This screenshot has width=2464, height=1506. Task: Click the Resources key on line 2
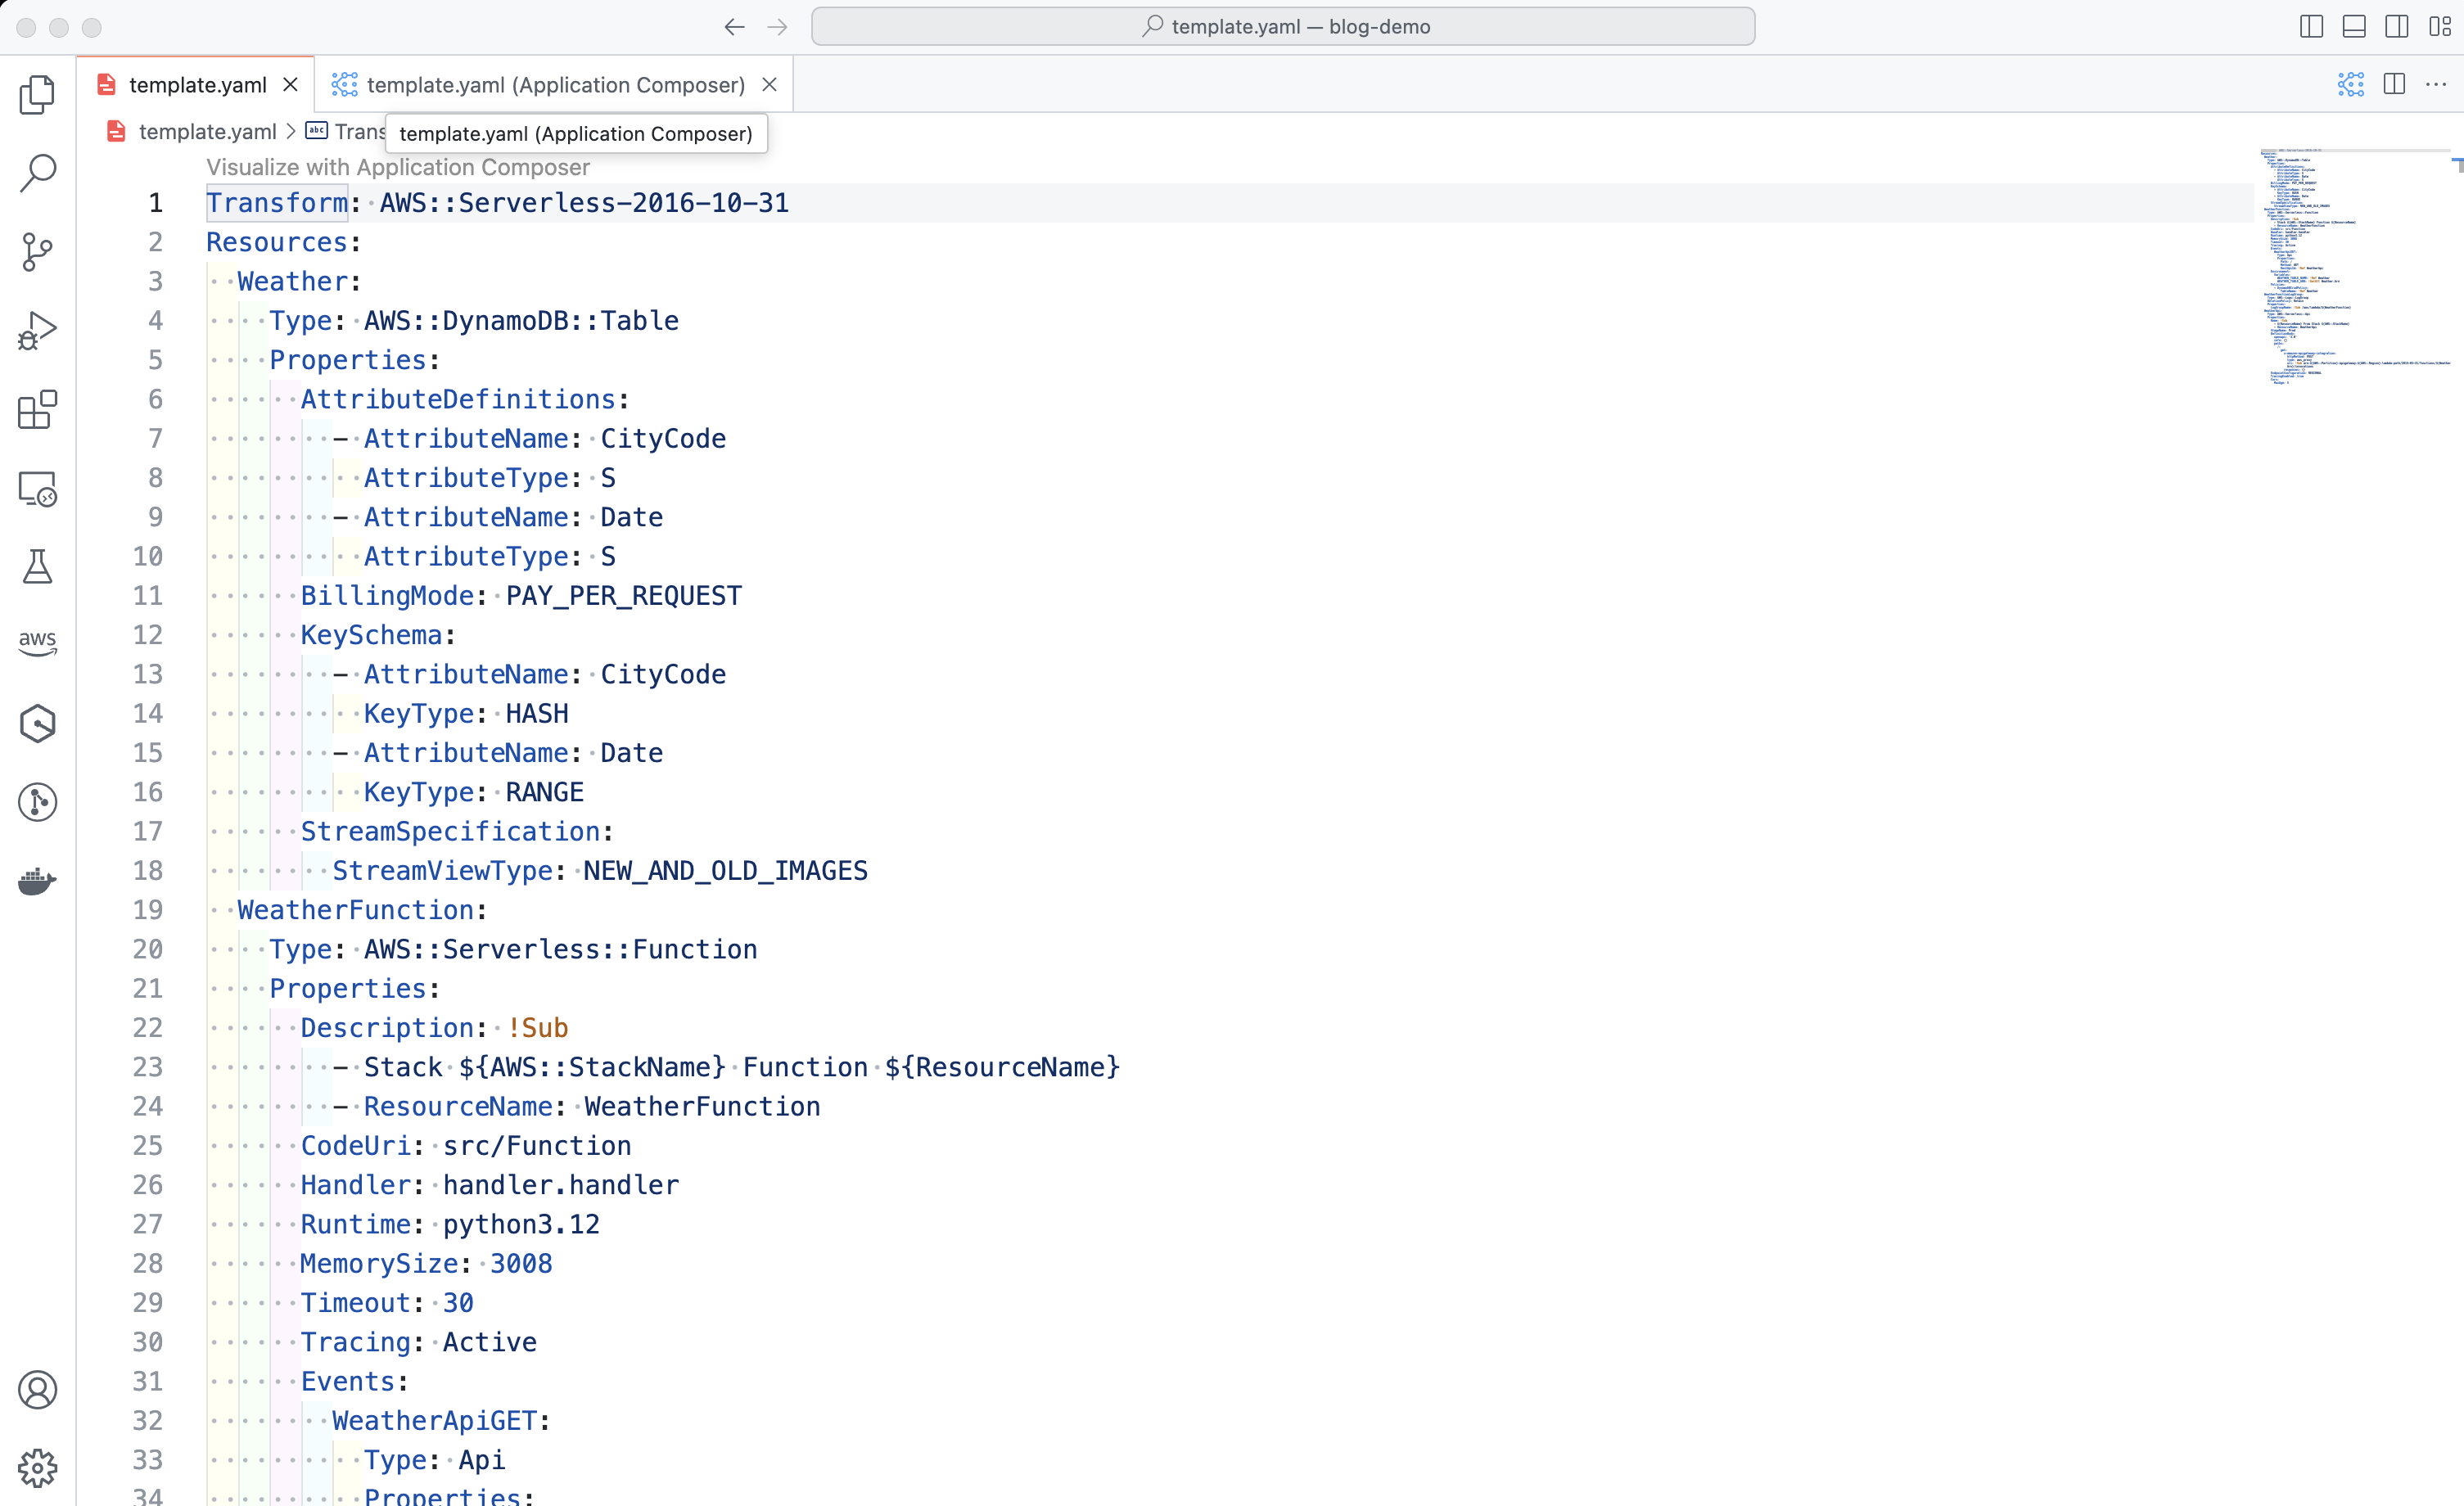[x=277, y=242]
